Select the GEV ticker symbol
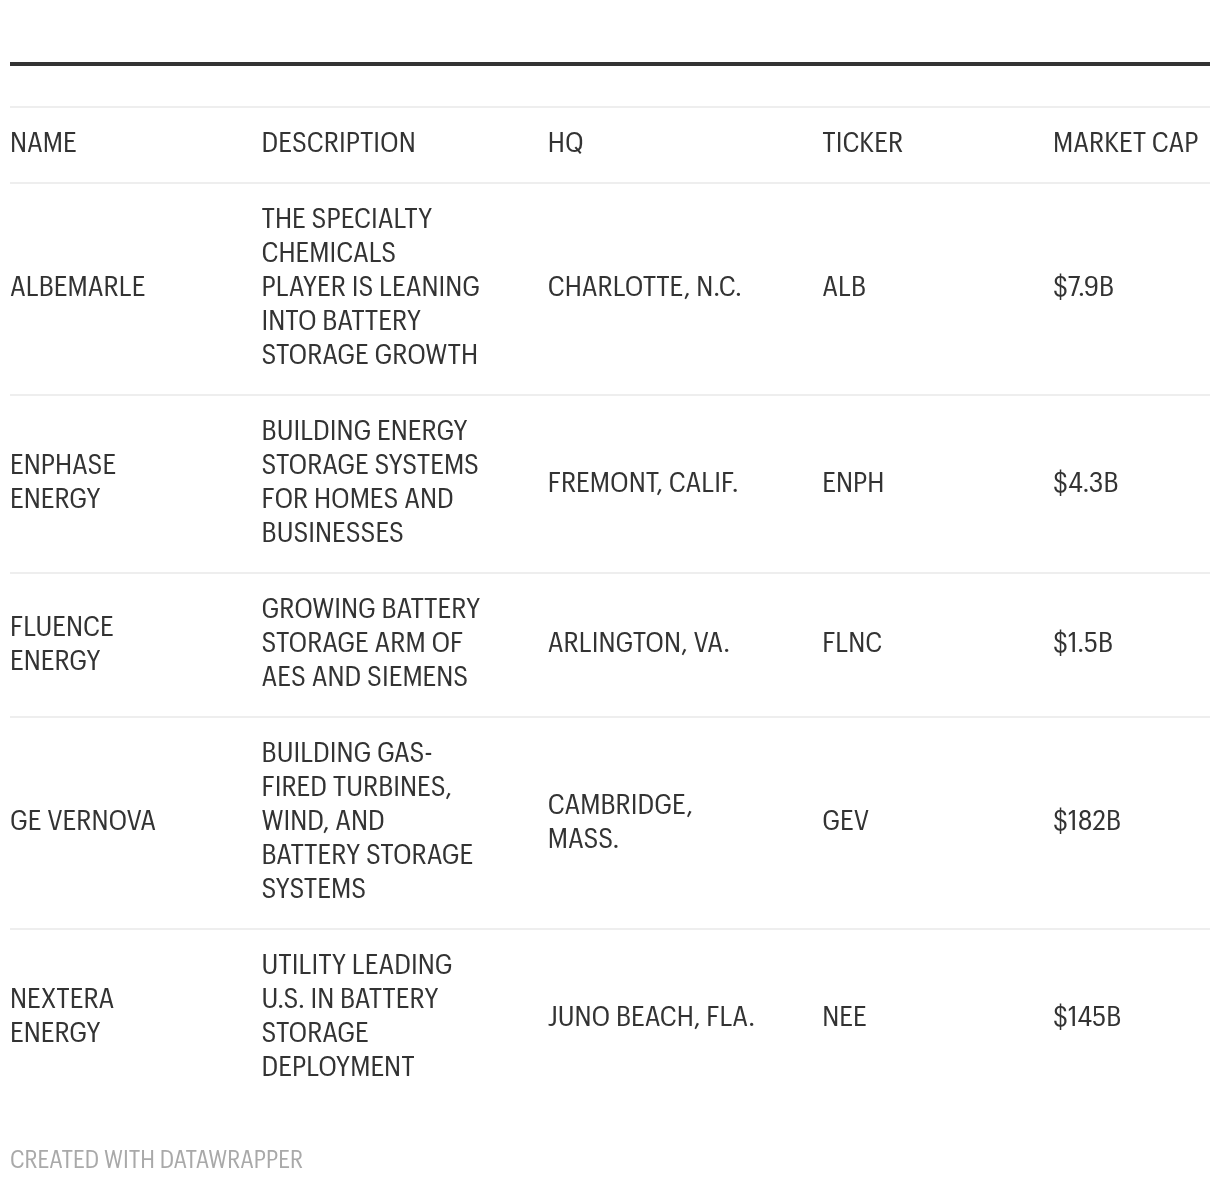This screenshot has width=1220, height=1184. [x=845, y=820]
